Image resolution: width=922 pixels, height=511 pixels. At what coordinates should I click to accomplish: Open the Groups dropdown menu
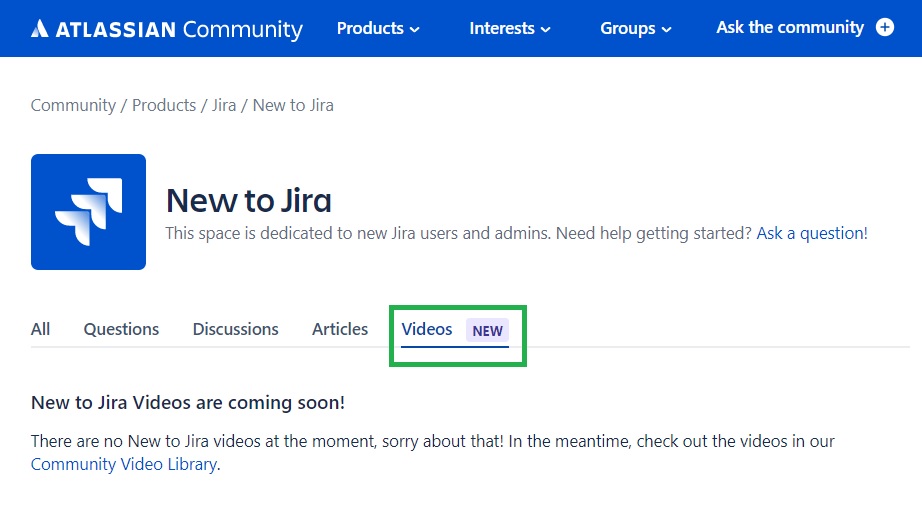pos(635,28)
